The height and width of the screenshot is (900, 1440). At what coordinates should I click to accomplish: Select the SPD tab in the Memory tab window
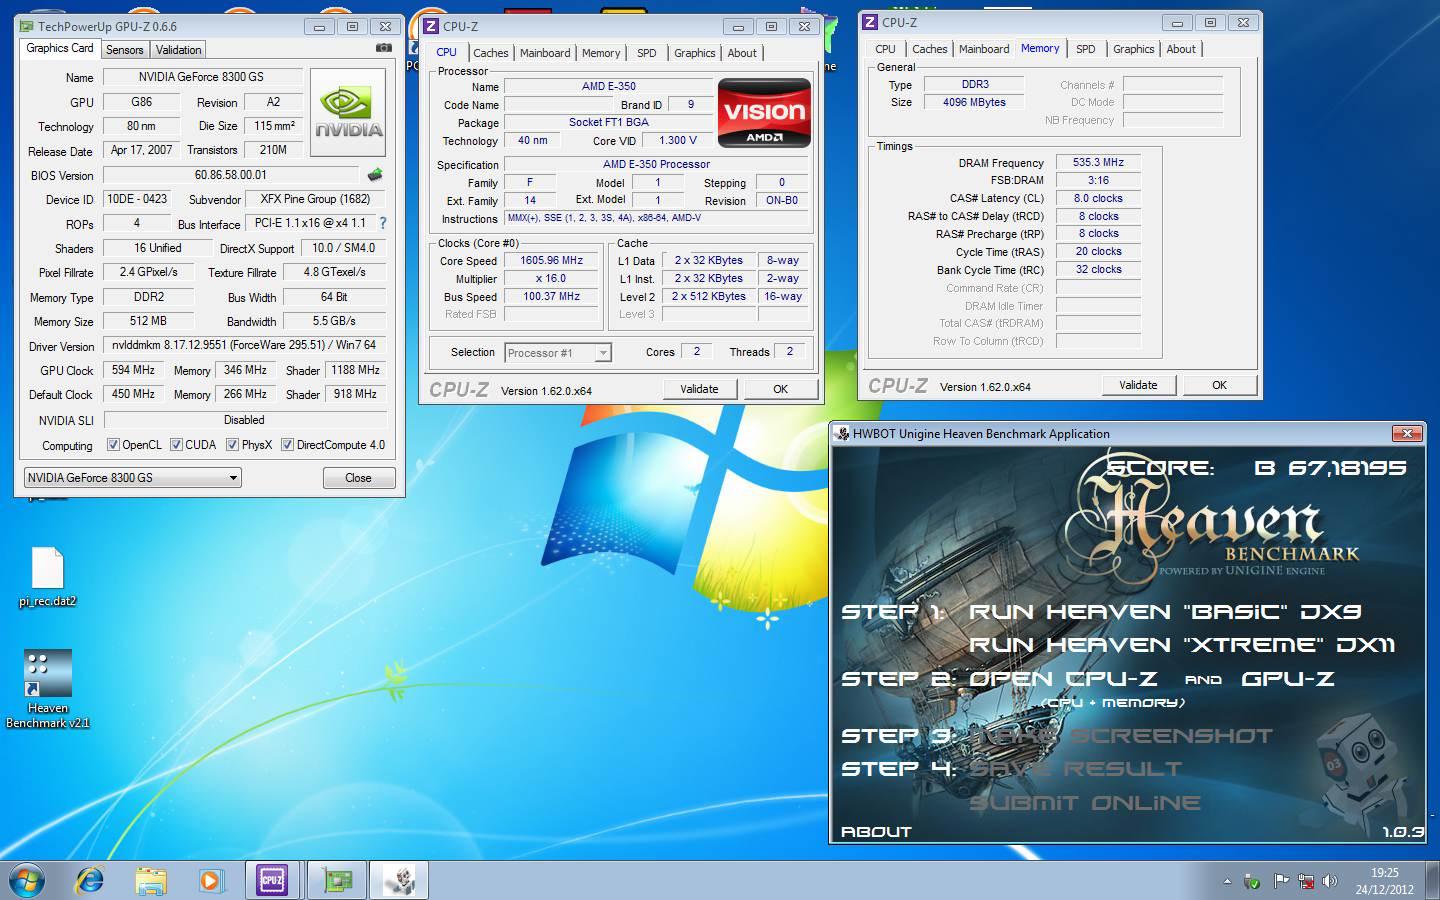(1086, 49)
